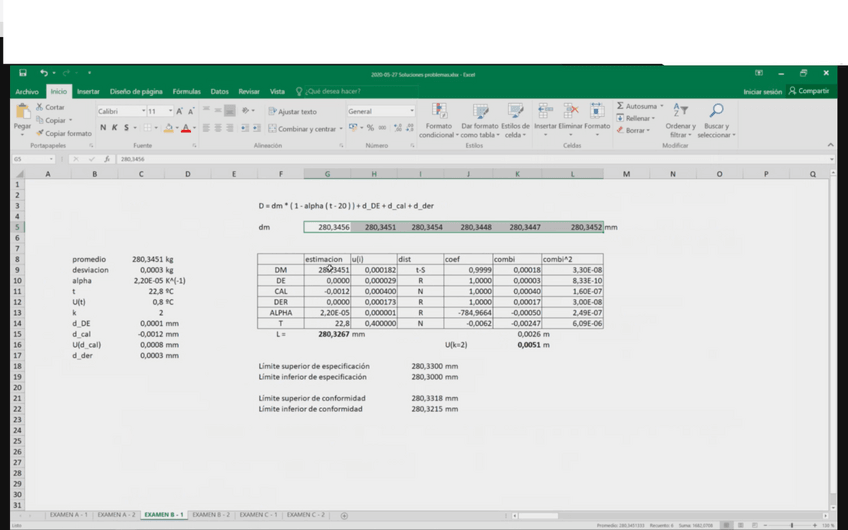Viewport: 848px width, 530px height.
Task: Click the red font color swatch
Action: (186, 128)
